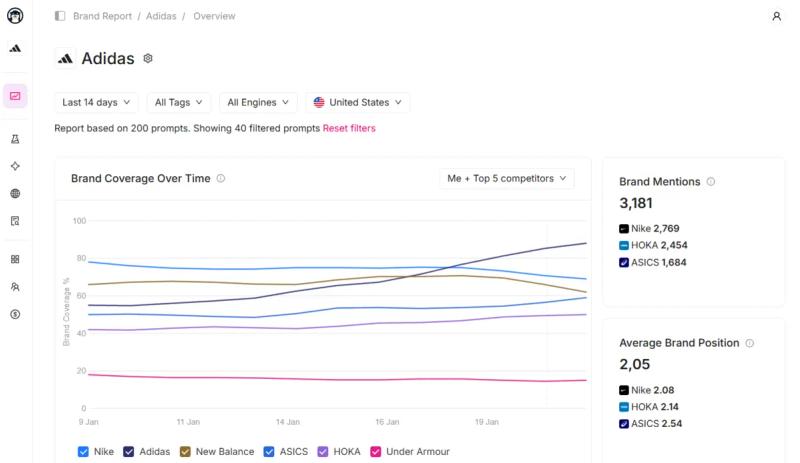Viewport: 800px width, 463px height.
Task: Open the All Engines dropdown
Action: coord(258,103)
